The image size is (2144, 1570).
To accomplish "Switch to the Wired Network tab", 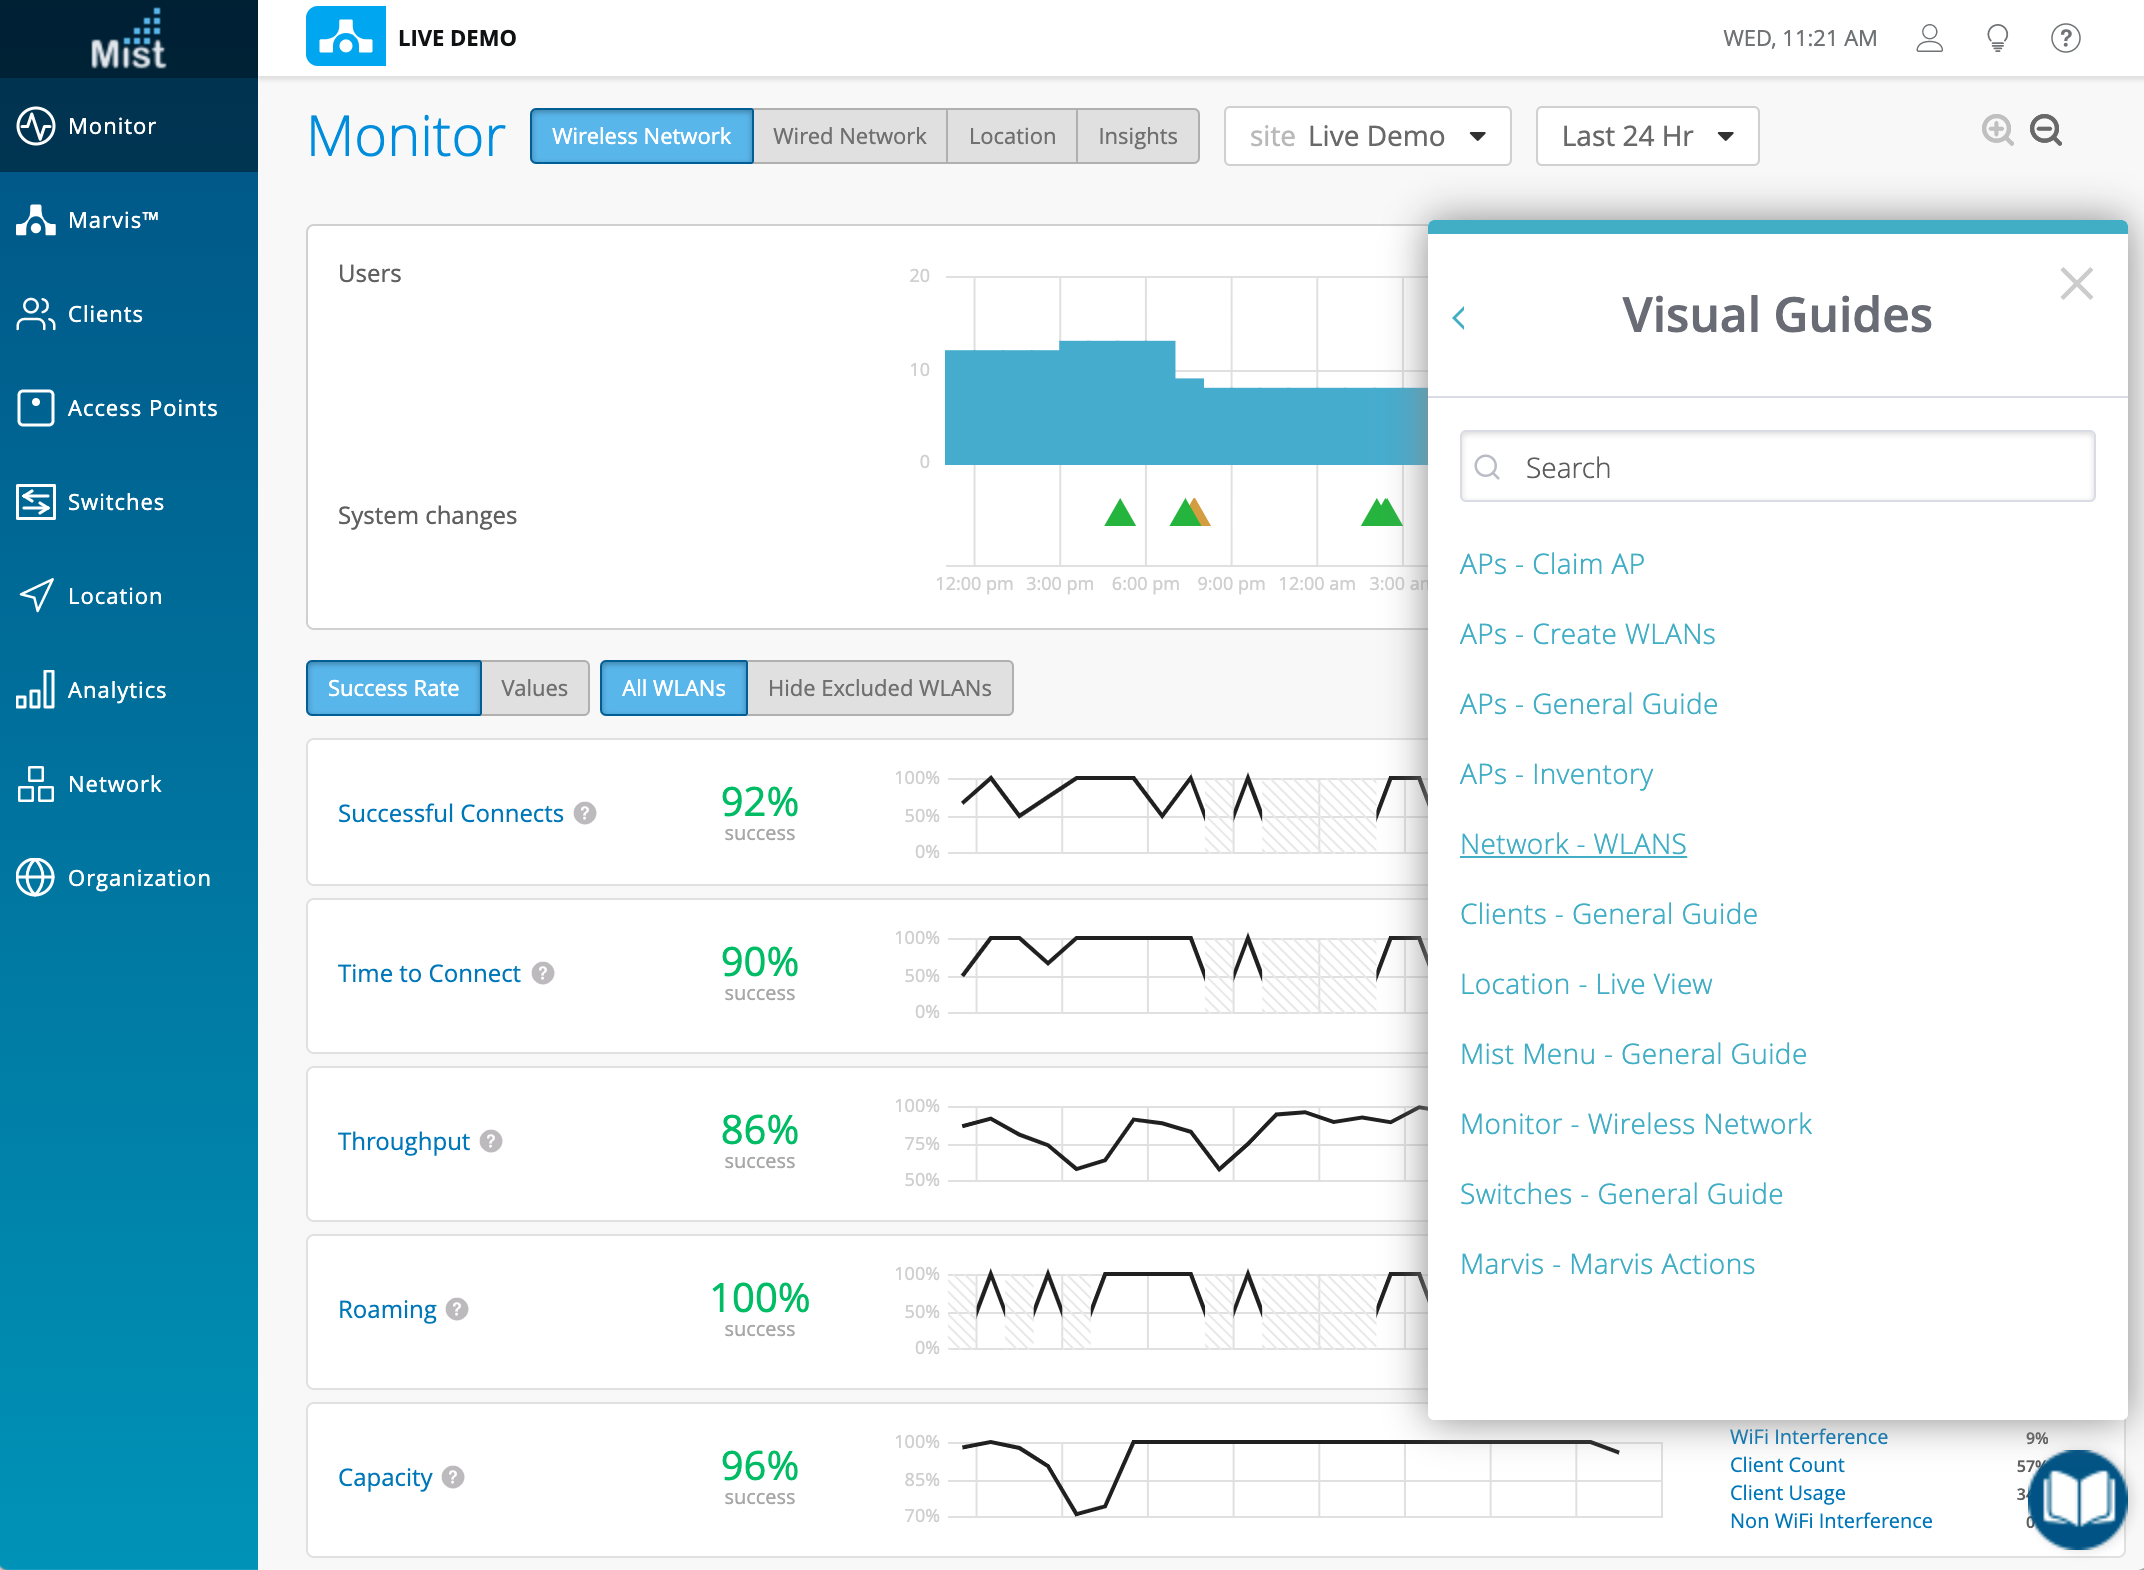I will point(849,136).
